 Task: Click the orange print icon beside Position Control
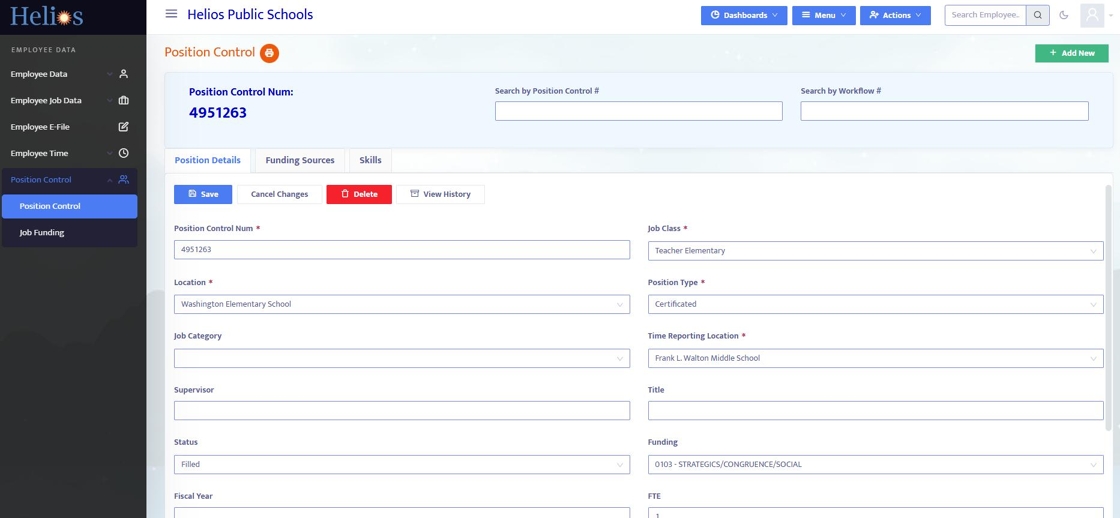[269, 53]
